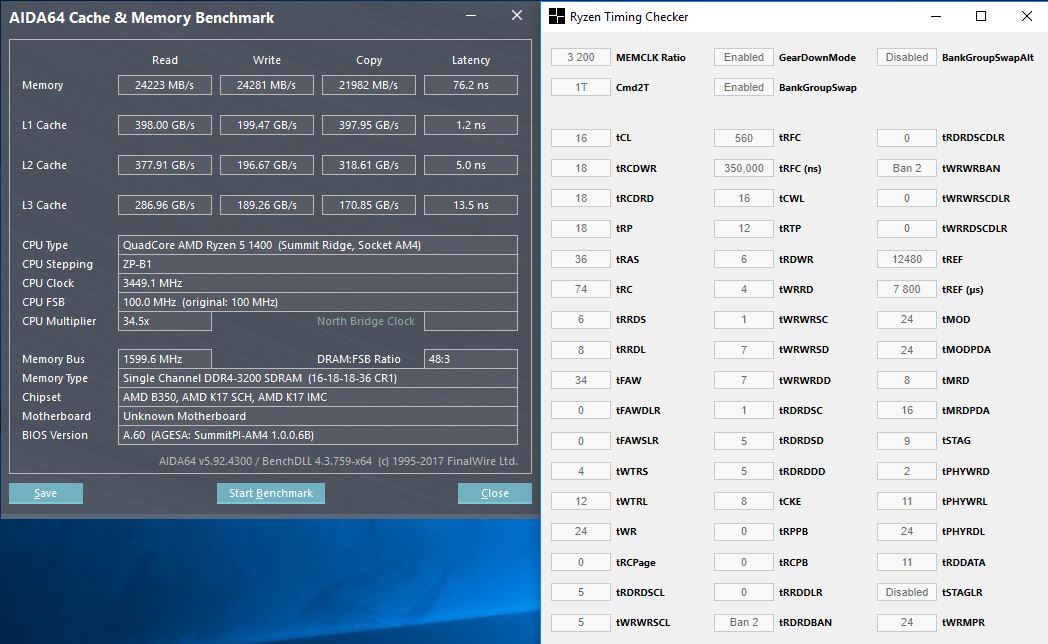This screenshot has width=1048, height=644.
Task: Click the tWR value box
Action: tap(581, 531)
